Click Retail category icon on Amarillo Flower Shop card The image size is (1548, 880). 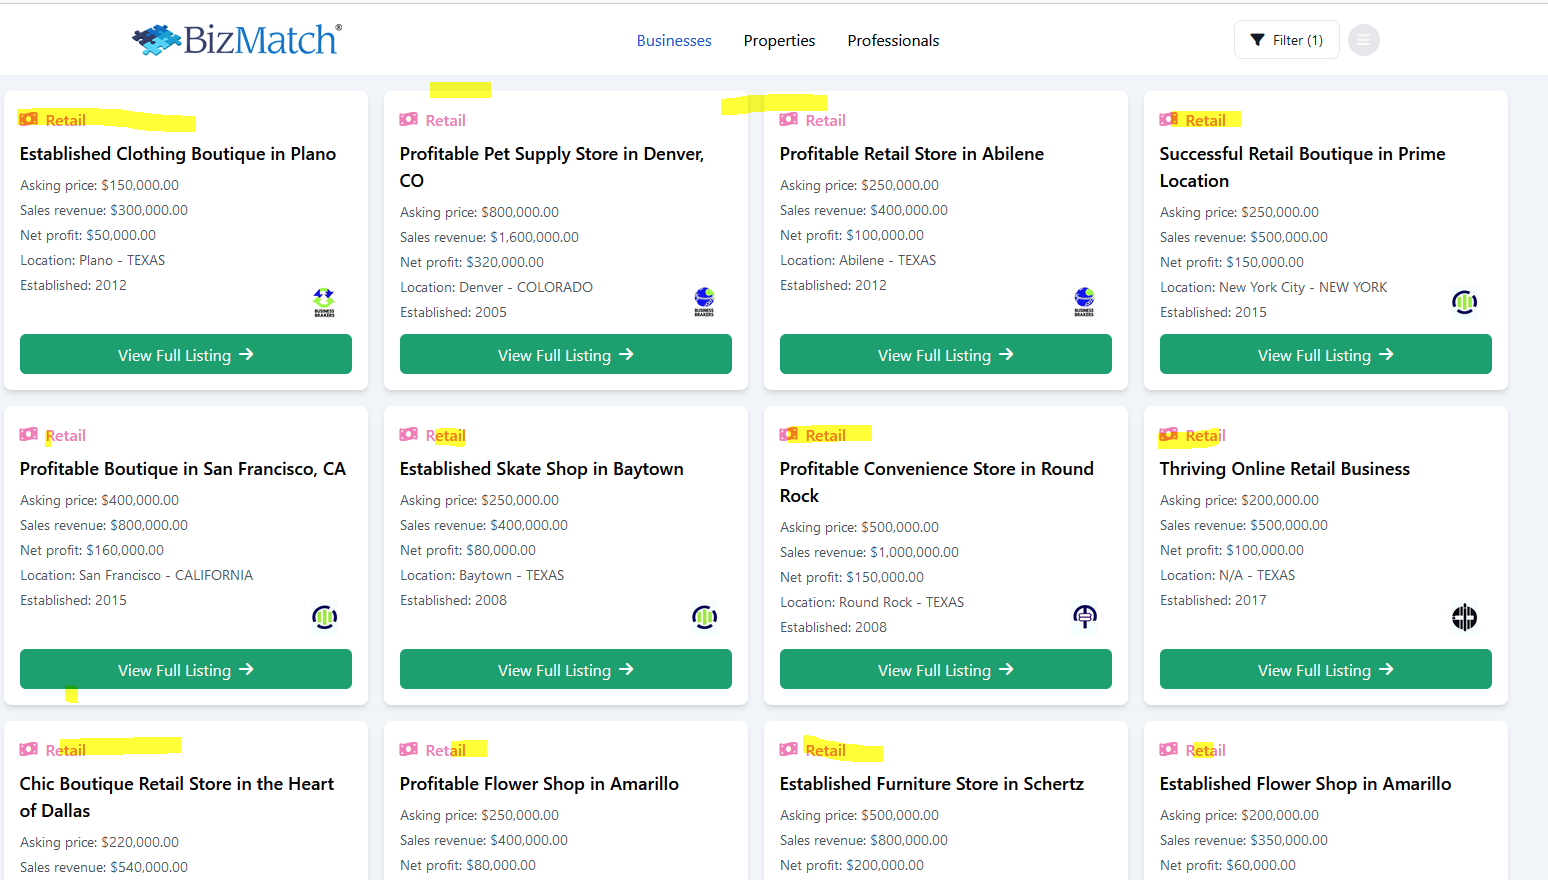click(409, 749)
